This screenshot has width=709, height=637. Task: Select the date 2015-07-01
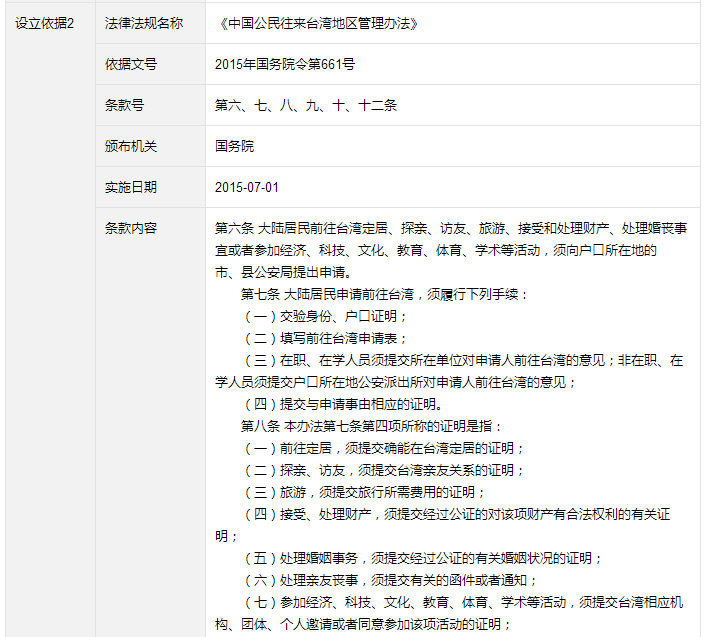(x=247, y=187)
